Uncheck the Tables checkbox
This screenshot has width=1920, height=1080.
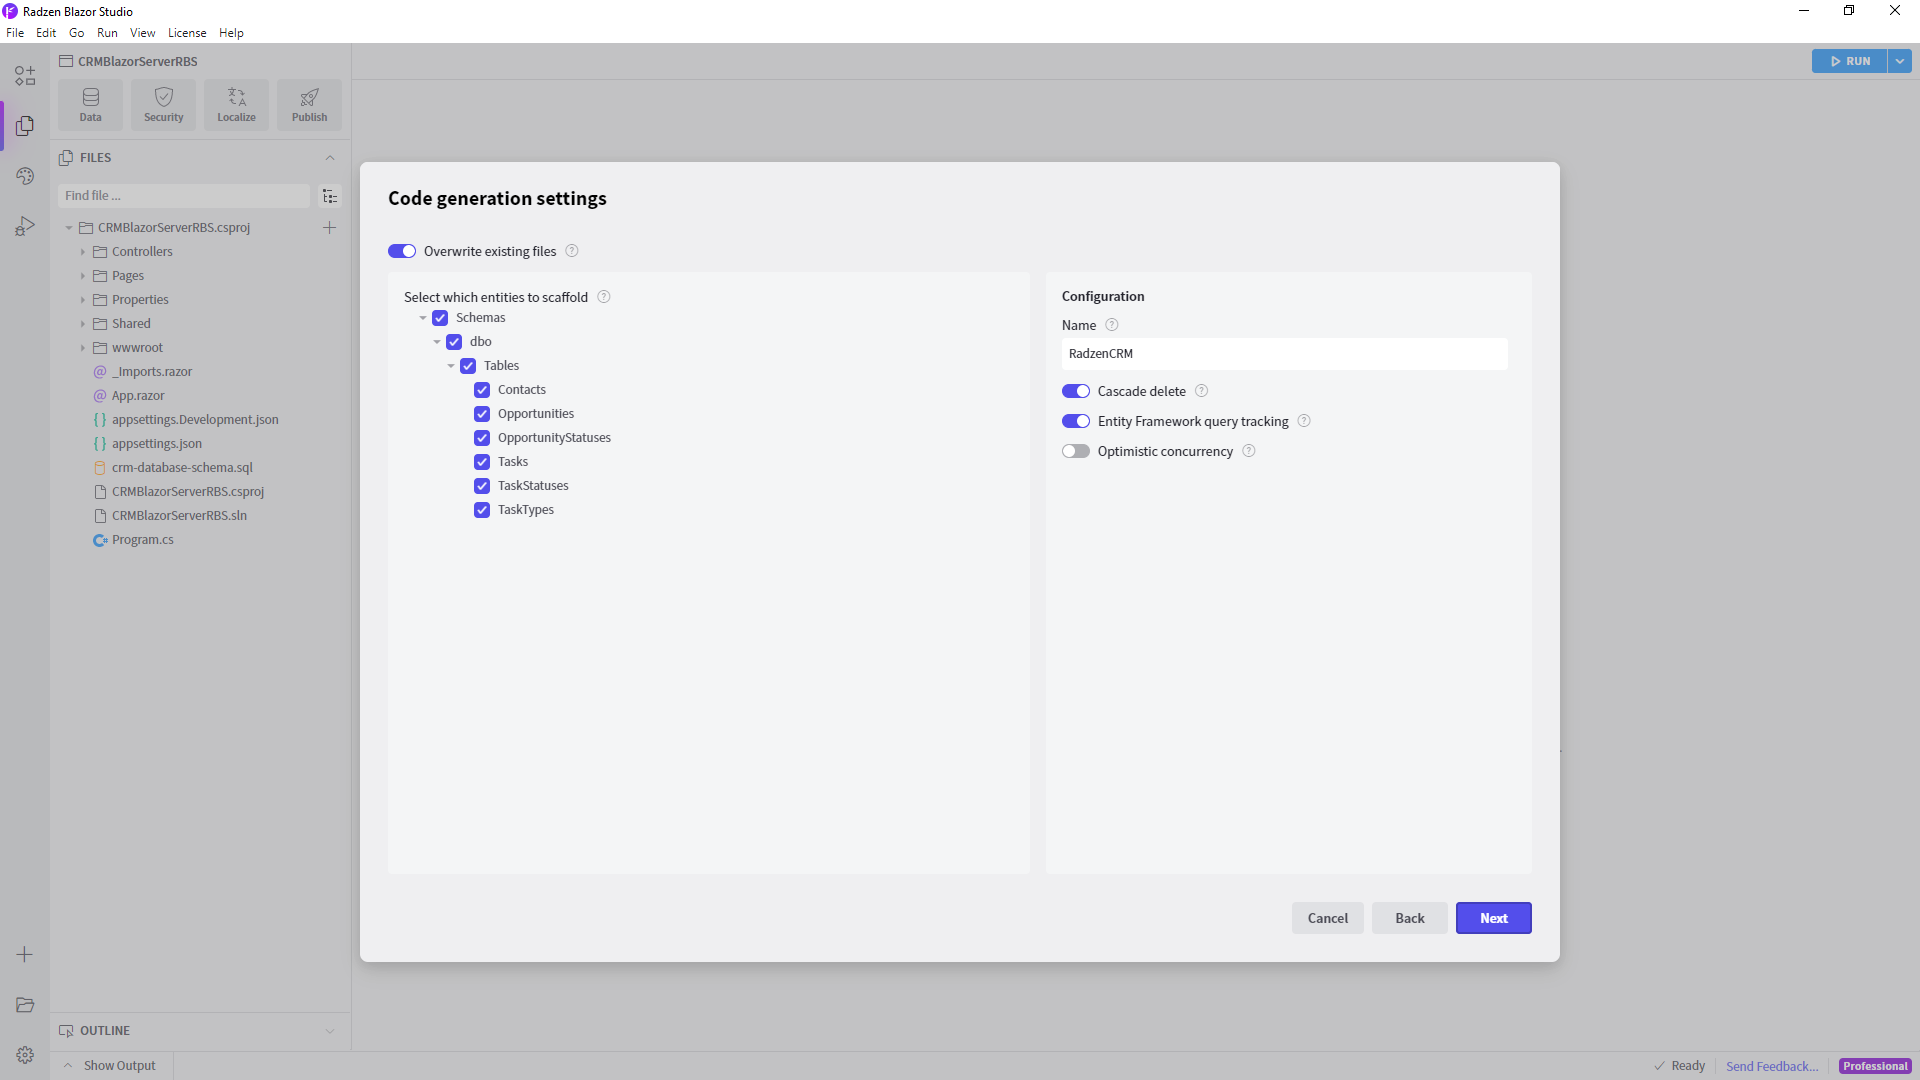click(468, 366)
